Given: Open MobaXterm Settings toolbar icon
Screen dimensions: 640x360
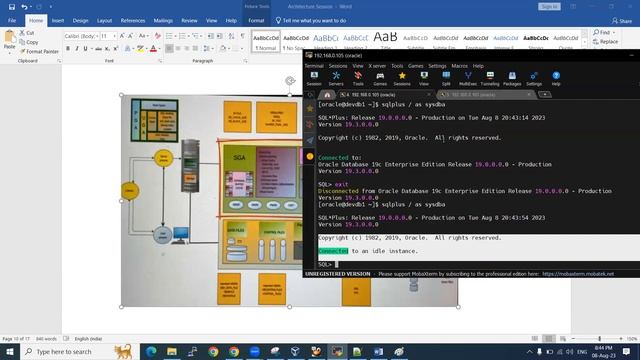Looking at the screenshot, I should (534, 78).
